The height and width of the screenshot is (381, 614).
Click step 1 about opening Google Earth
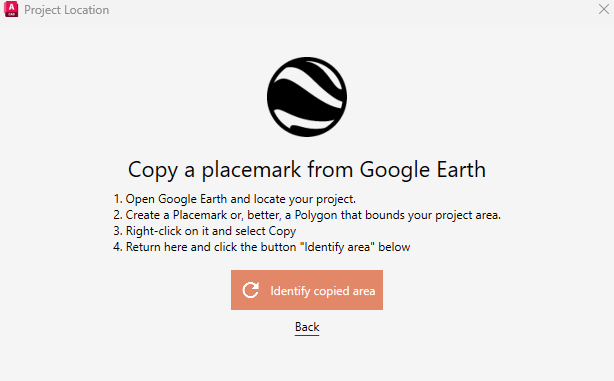(x=235, y=199)
